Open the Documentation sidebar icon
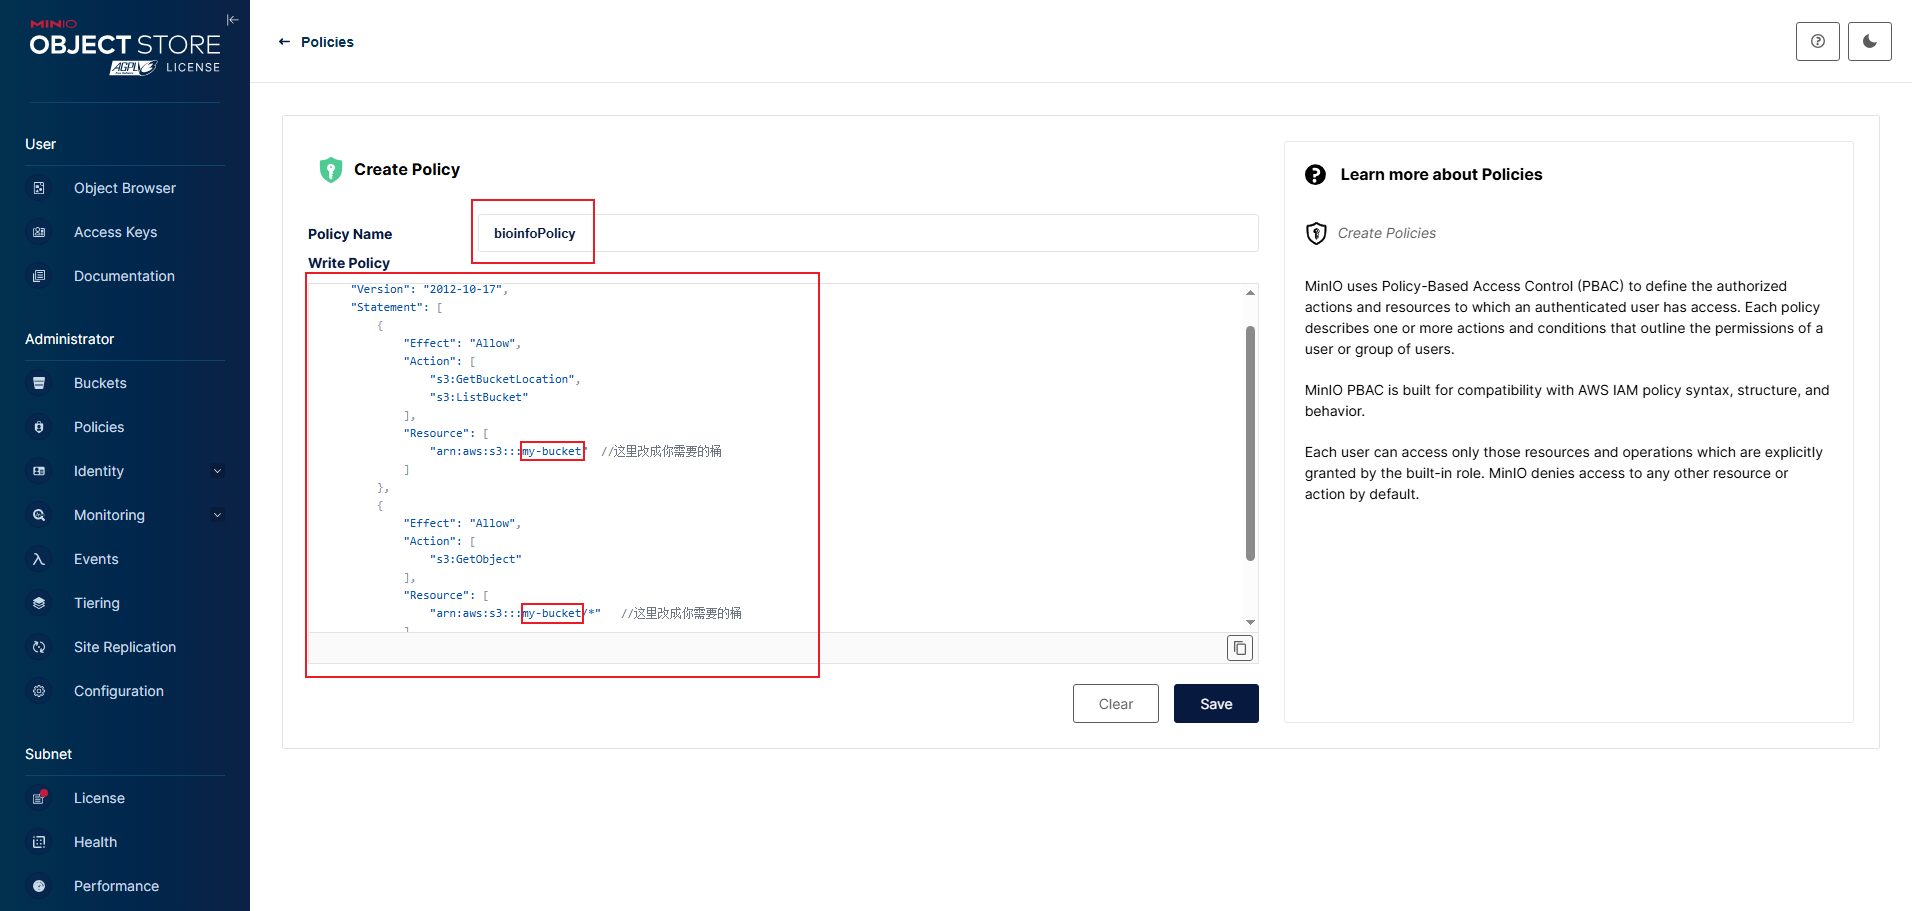This screenshot has width=1912, height=911. [x=39, y=276]
